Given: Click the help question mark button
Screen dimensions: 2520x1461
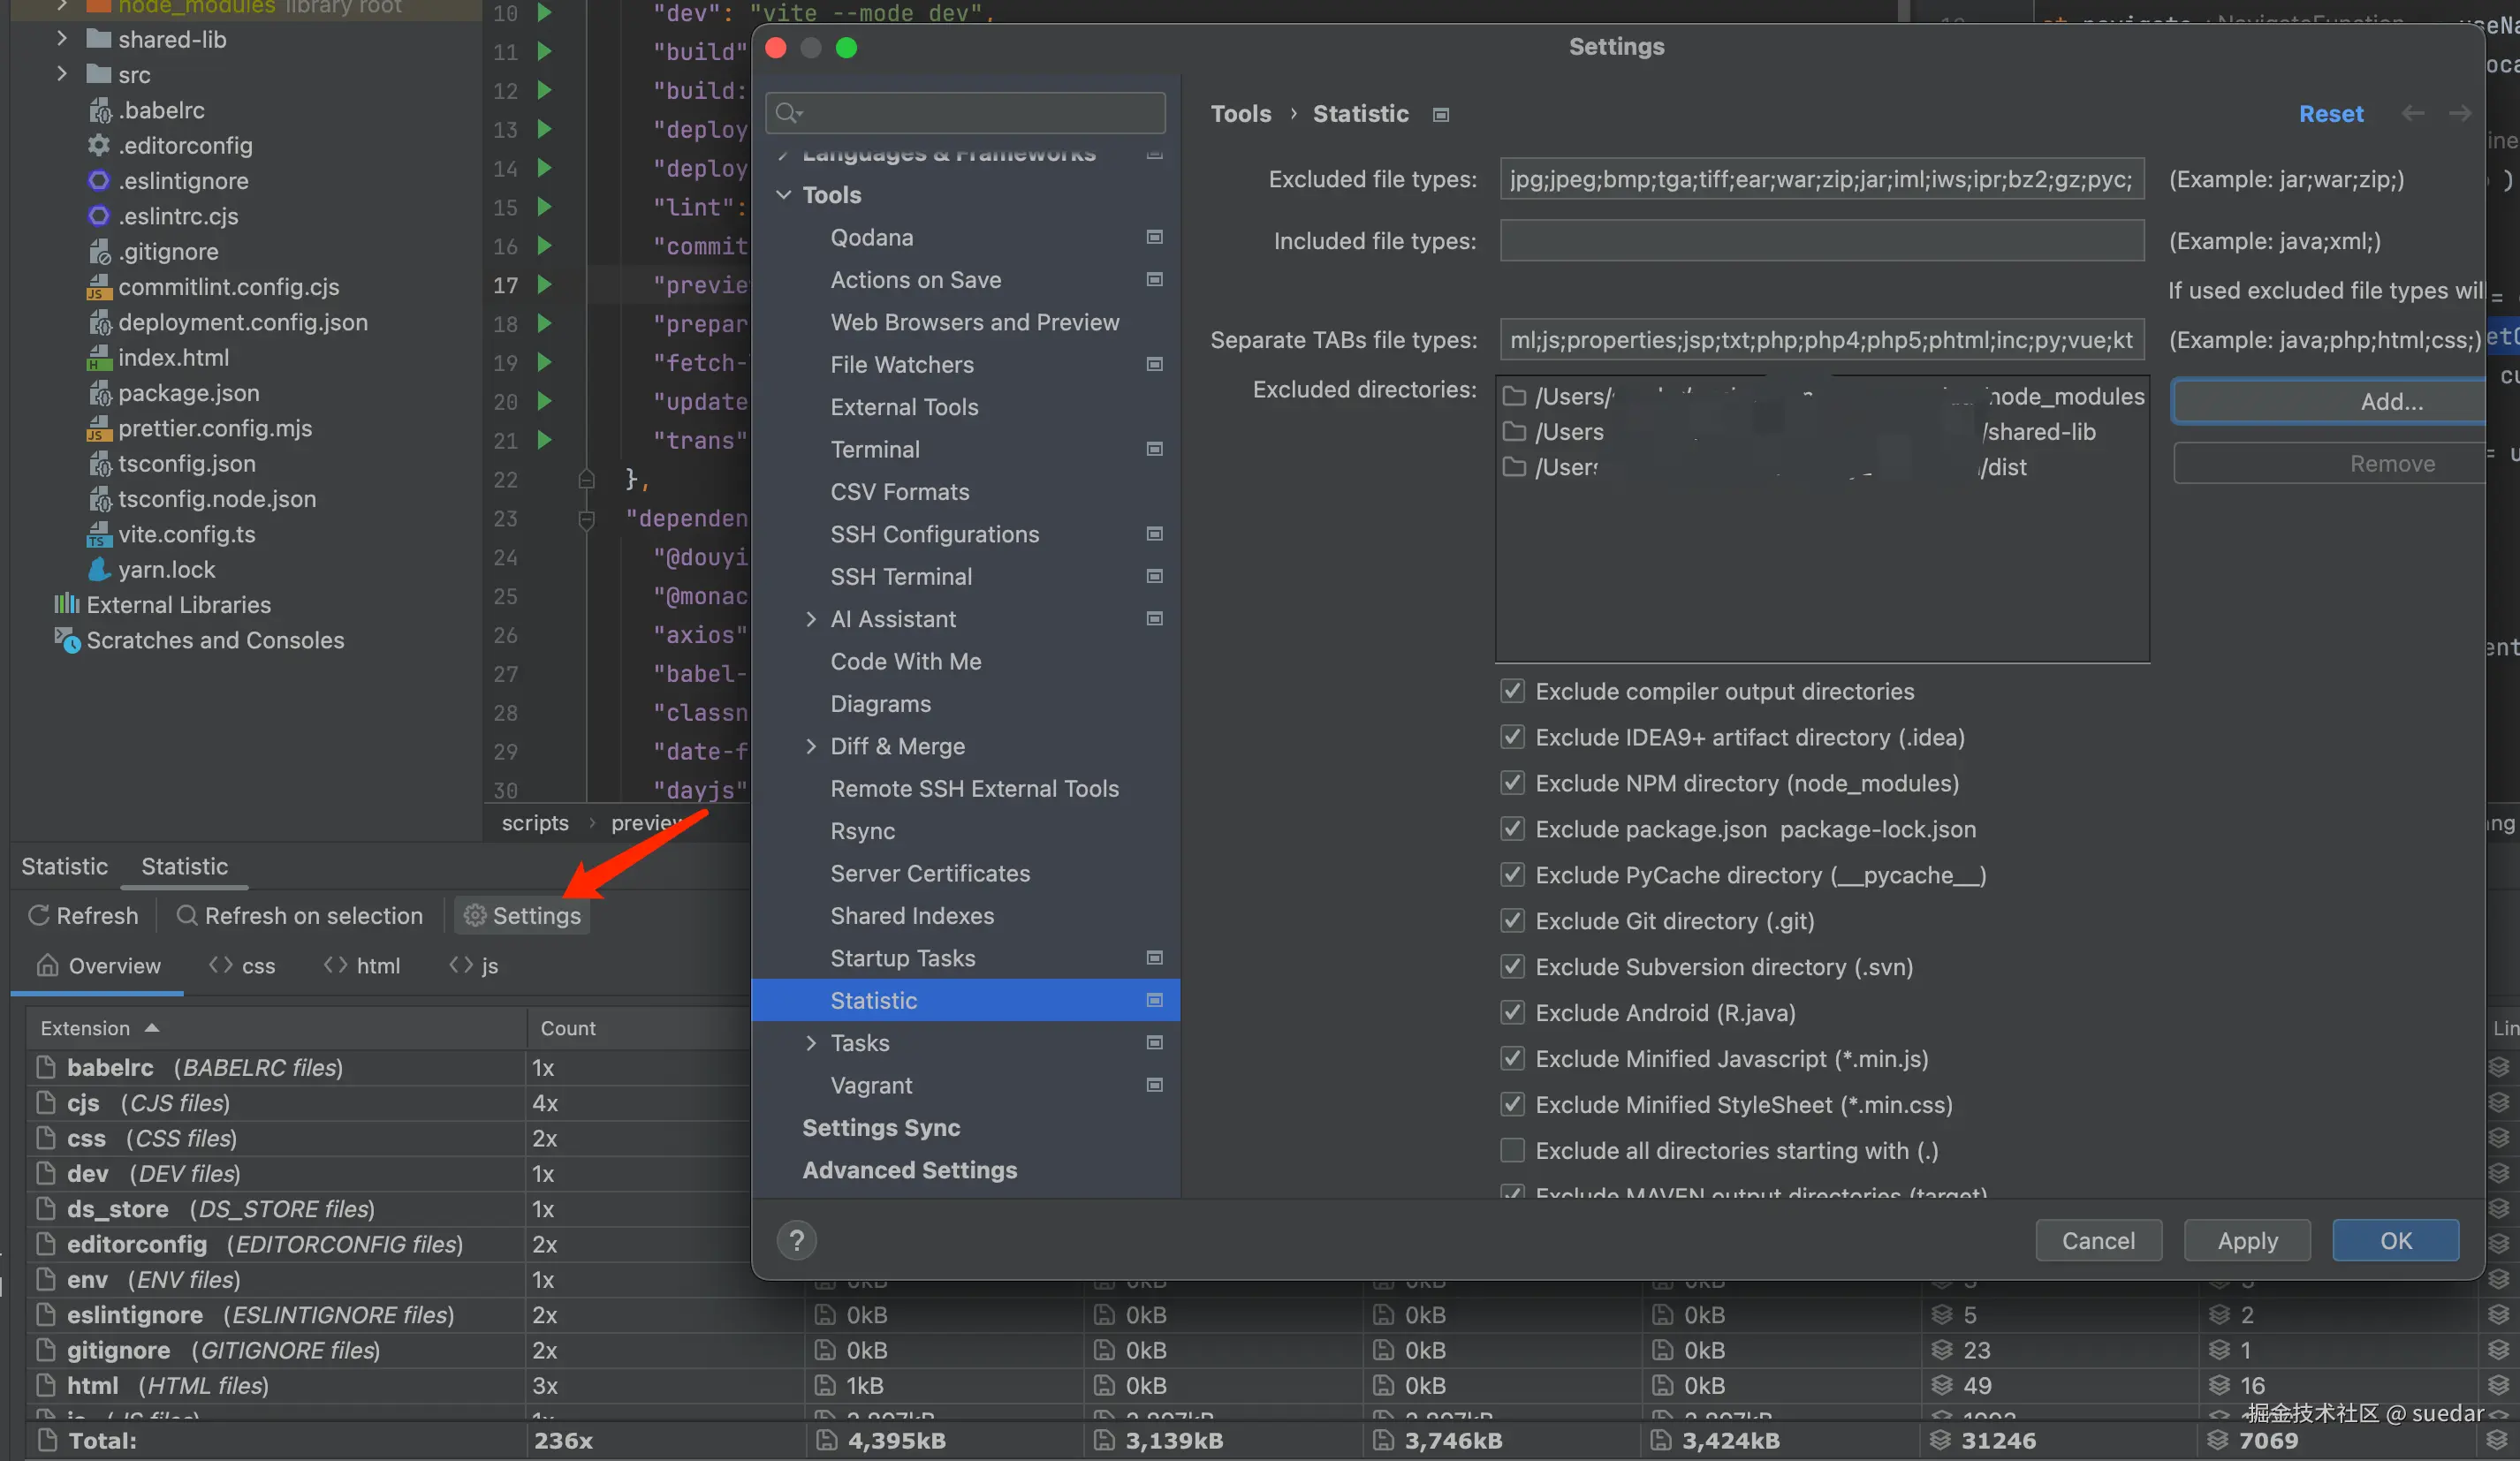Looking at the screenshot, I should (x=796, y=1240).
